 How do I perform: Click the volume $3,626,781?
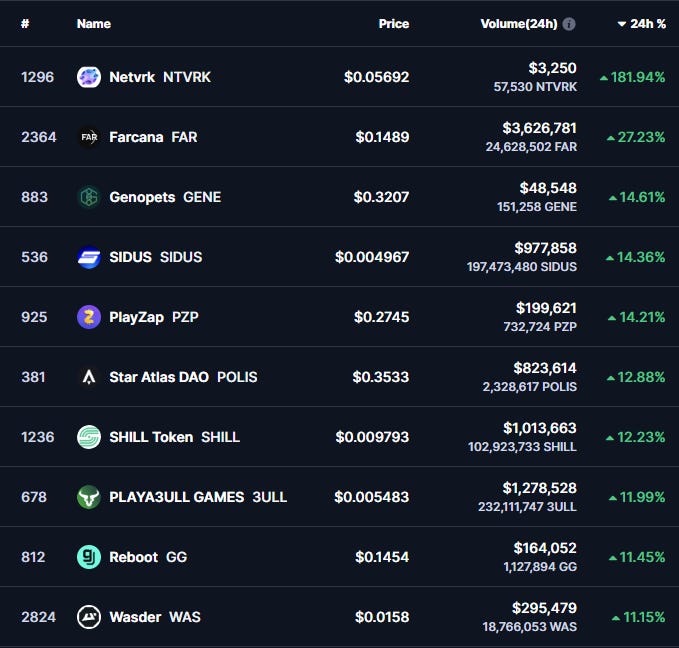click(540, 128)
